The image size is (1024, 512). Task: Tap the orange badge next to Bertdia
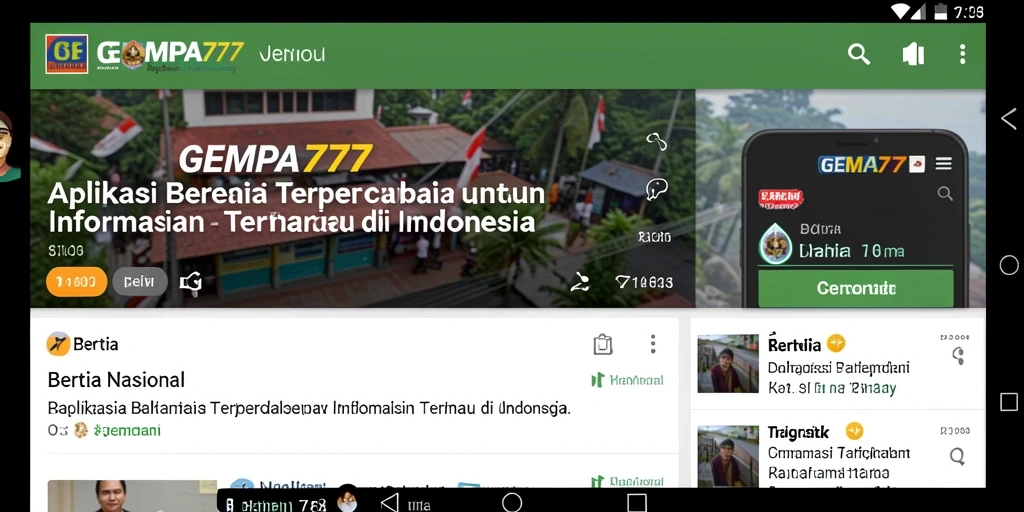(x=836, y=344)
